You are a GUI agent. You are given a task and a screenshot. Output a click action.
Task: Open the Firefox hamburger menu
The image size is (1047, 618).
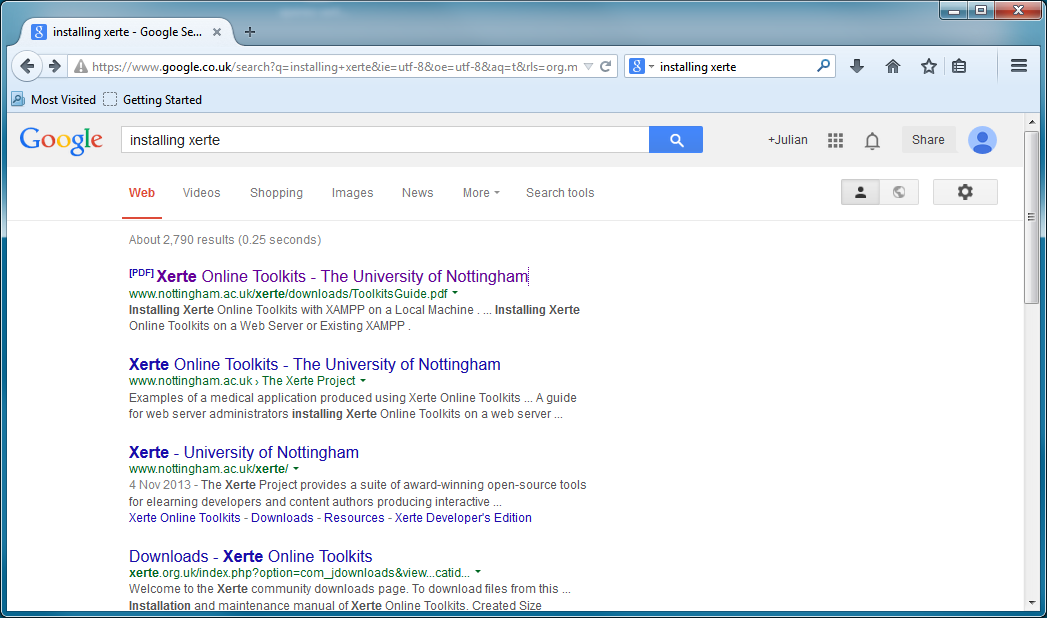click(1018, 66)
